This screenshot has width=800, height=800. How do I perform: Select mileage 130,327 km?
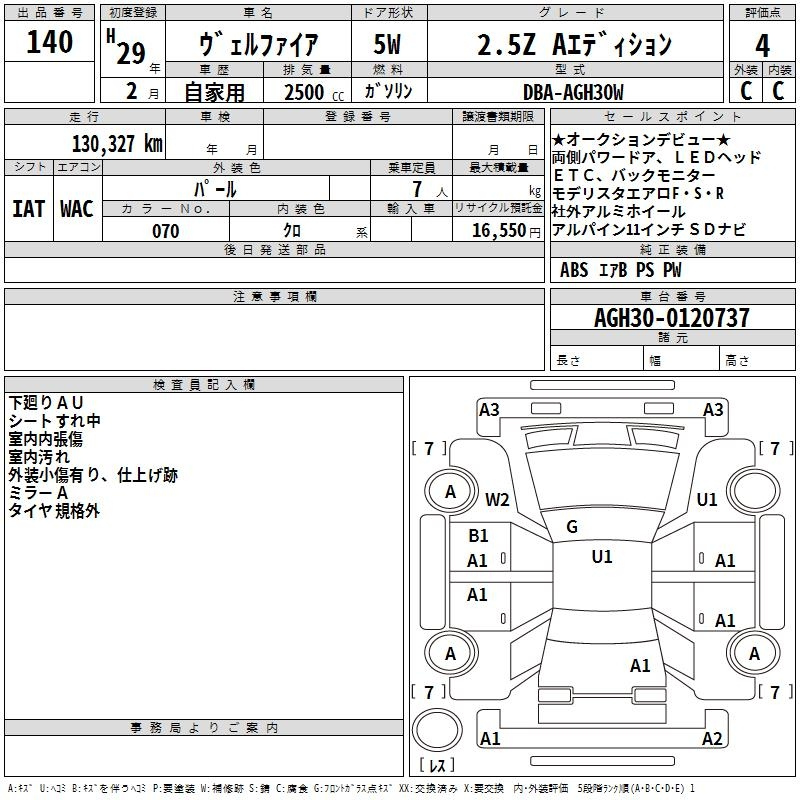point(117,144)
